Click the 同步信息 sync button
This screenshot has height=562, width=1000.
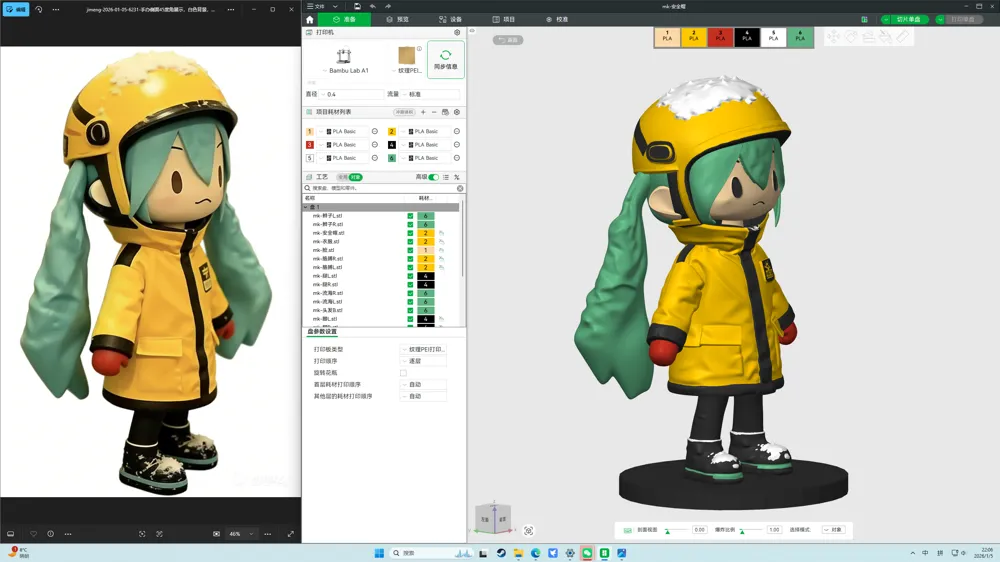pos(446,59)
